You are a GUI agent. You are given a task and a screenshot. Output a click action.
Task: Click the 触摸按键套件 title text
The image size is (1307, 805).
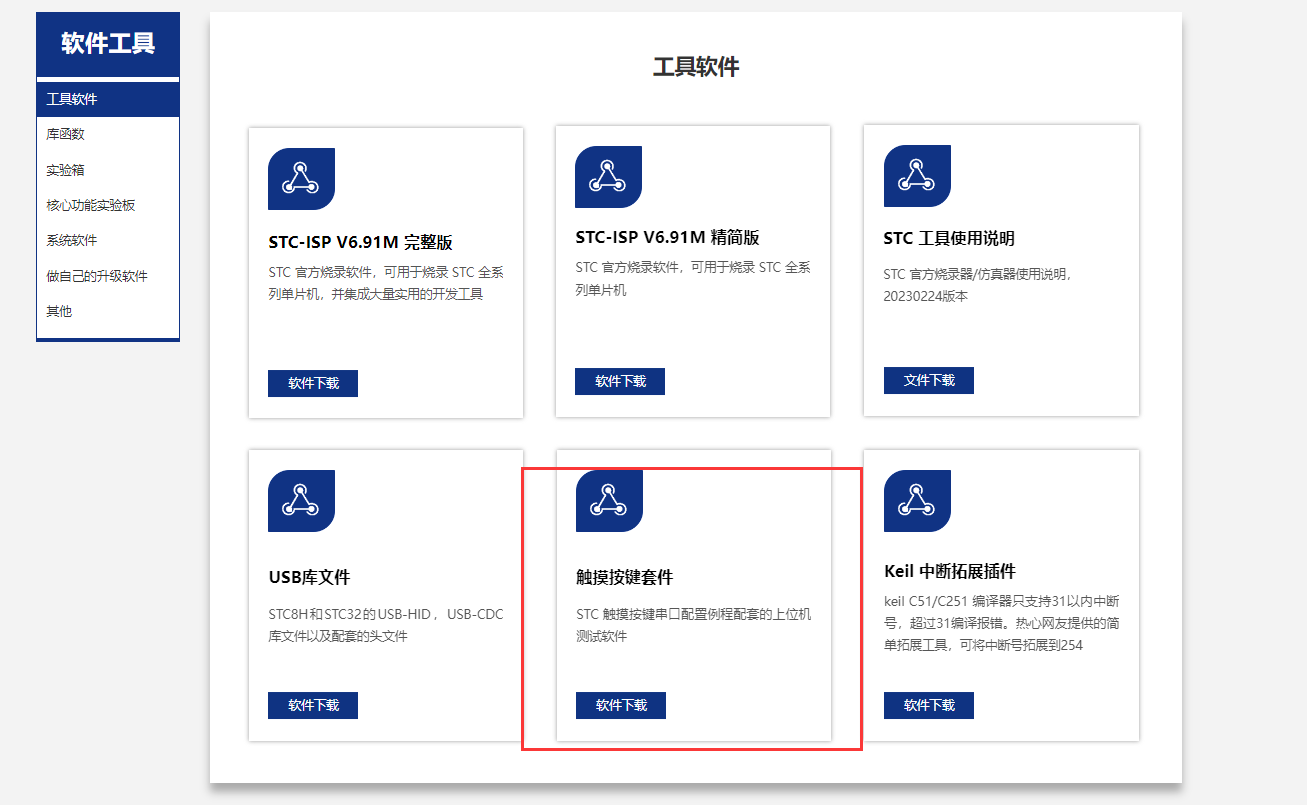coord(625,577)
